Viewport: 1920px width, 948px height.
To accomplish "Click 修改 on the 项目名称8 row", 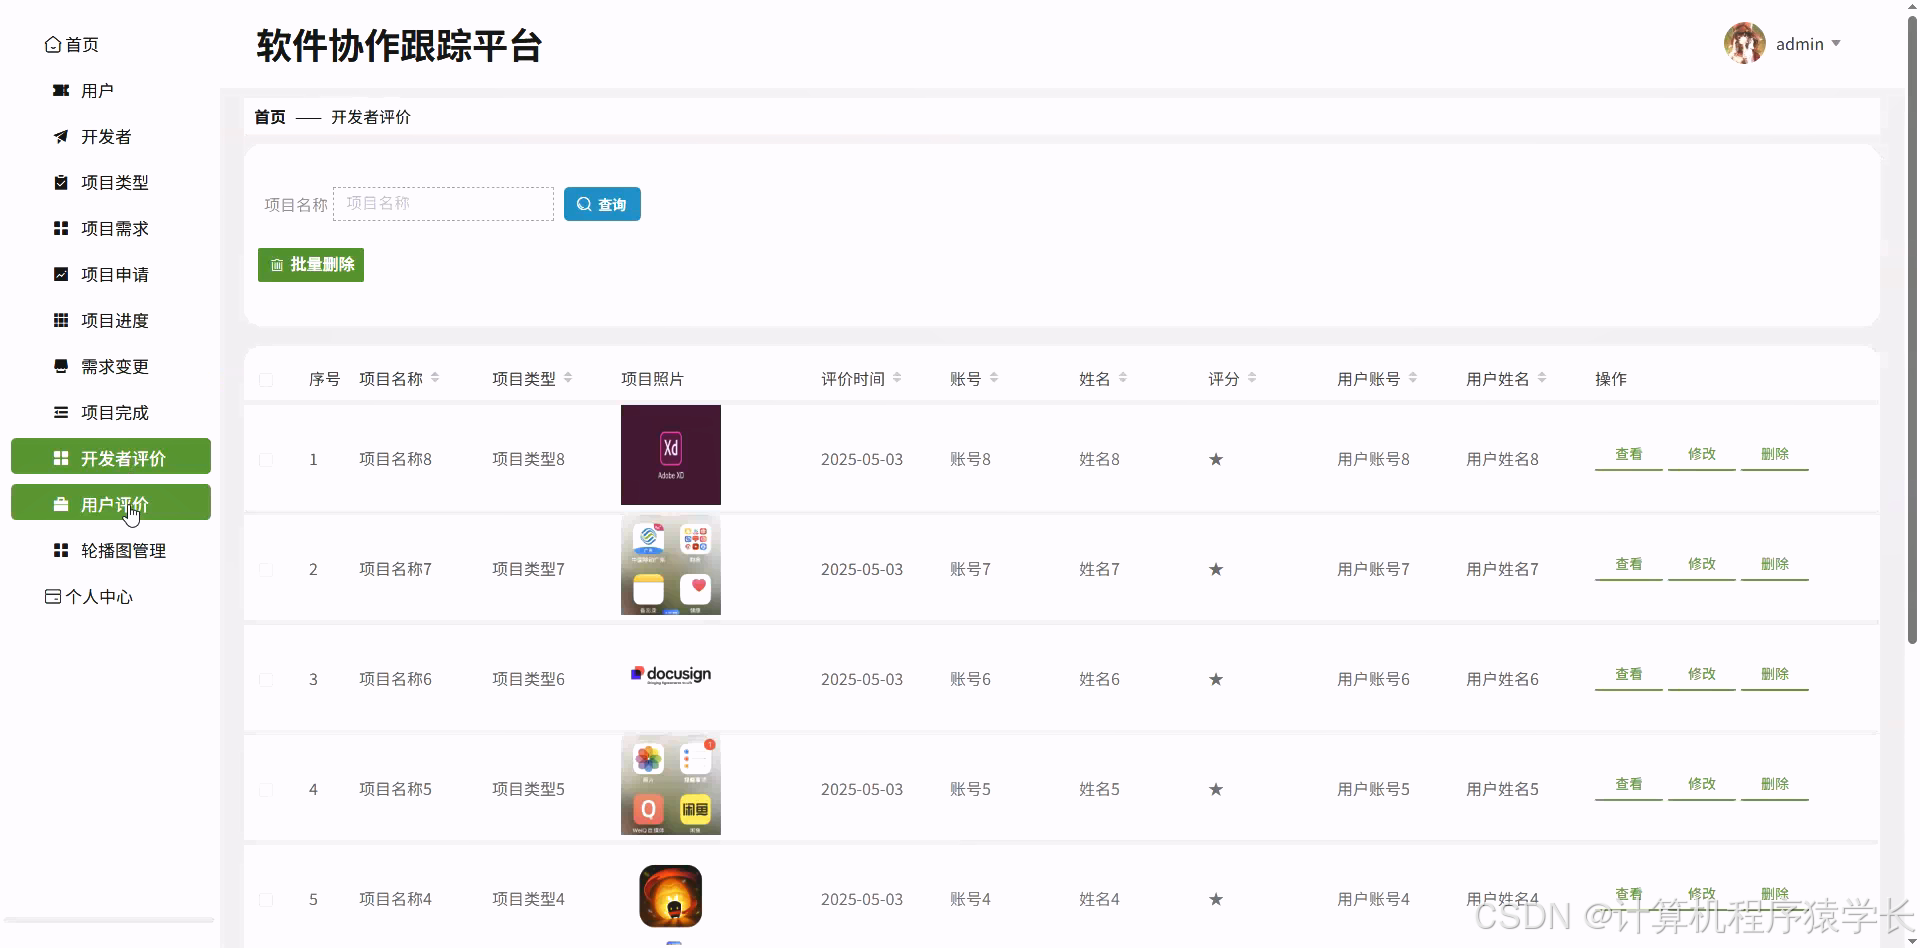I will pos(1701,453).
